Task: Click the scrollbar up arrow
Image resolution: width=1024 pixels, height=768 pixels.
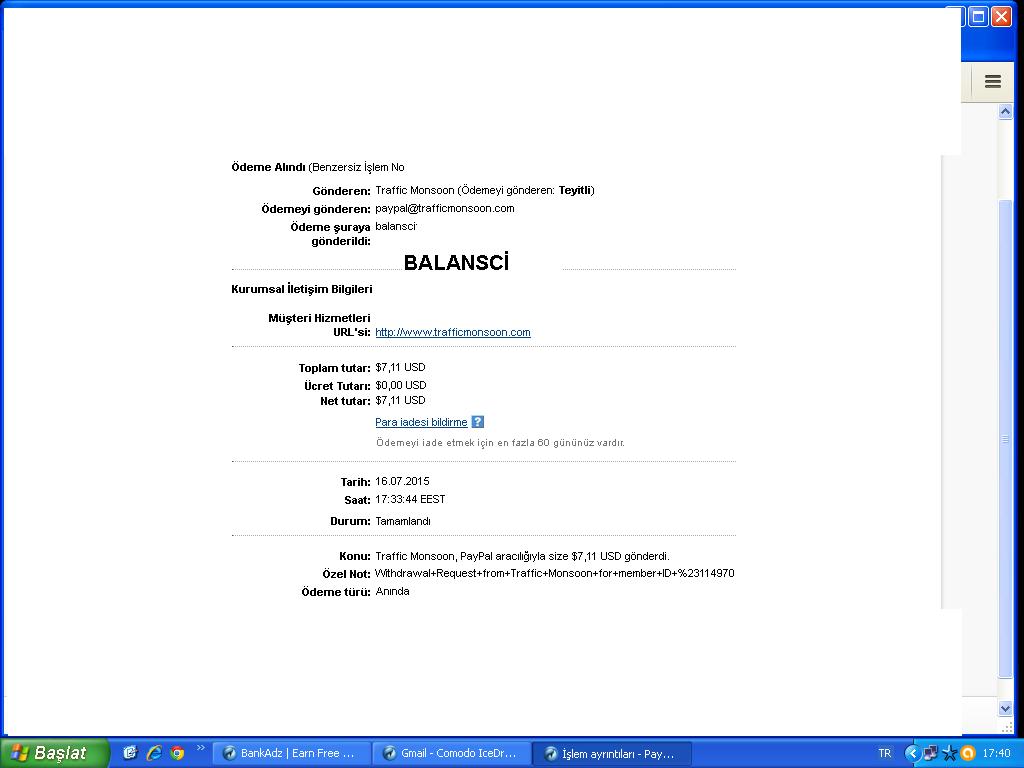Action: point(1005,112)
